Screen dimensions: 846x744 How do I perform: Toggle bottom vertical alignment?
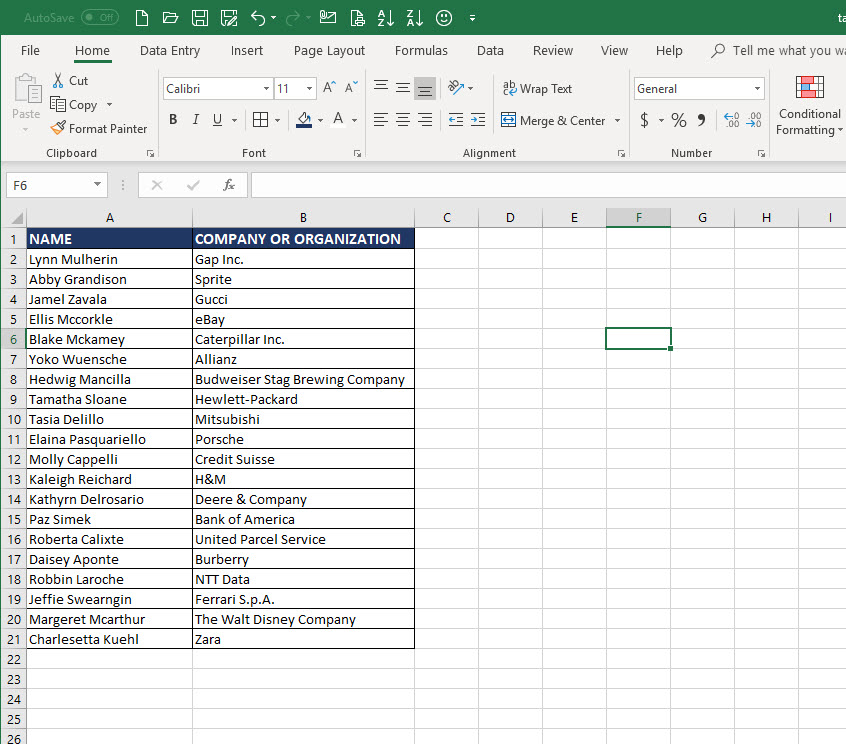(x=425, y=88)
